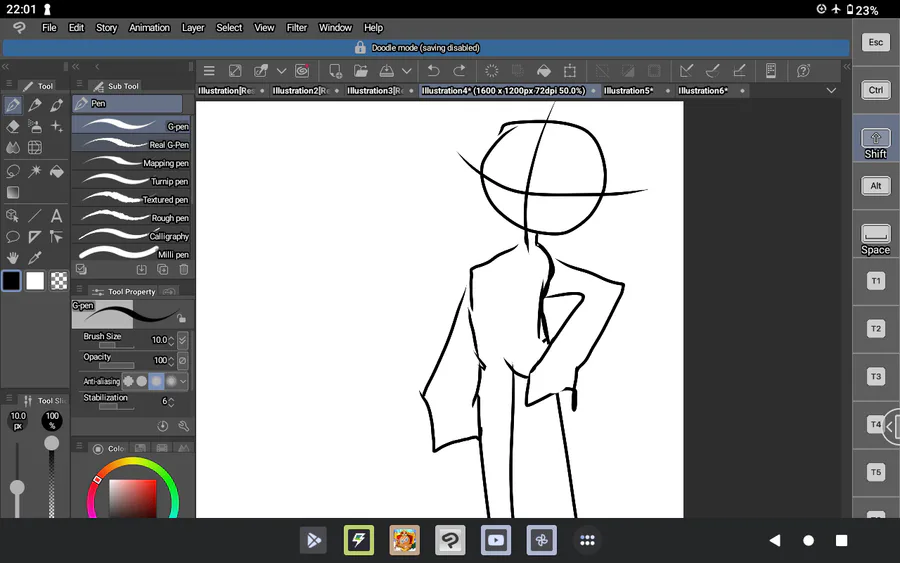Collapse the Tool palette dock arrows
The height and width of the screenshot is (563, 900).
click(5, 67)
